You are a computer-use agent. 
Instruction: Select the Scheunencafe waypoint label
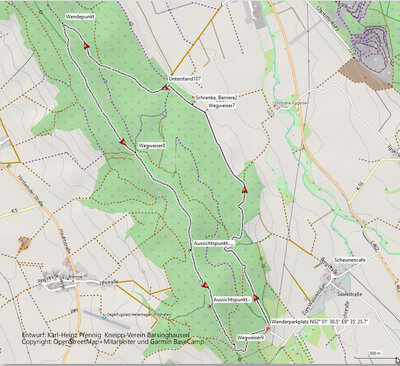[350, 260]
